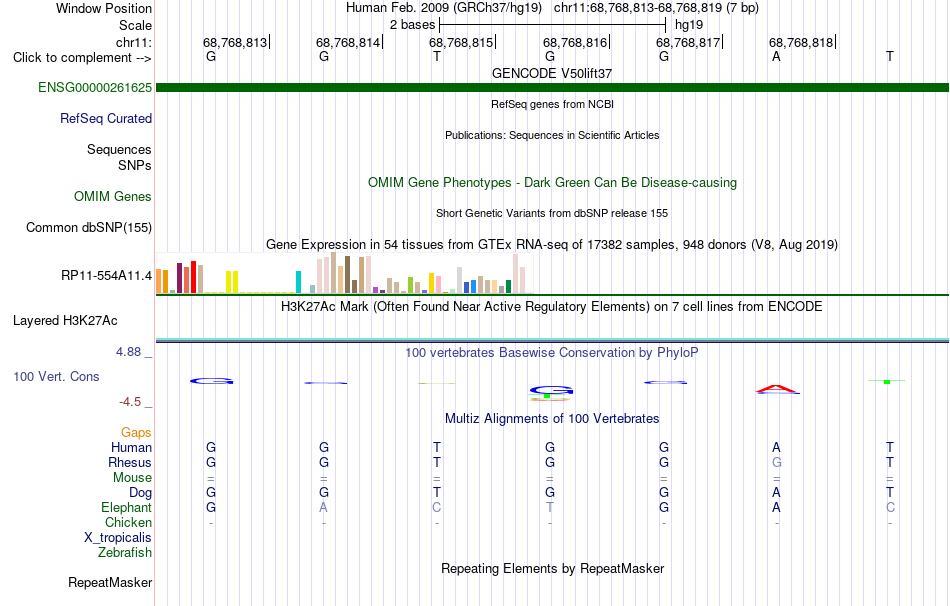This screenshot has height=606, width=950.
Task: Click 'Publications: Sequences in Scientific Articles' title
Action: click(x=552, y=135)
